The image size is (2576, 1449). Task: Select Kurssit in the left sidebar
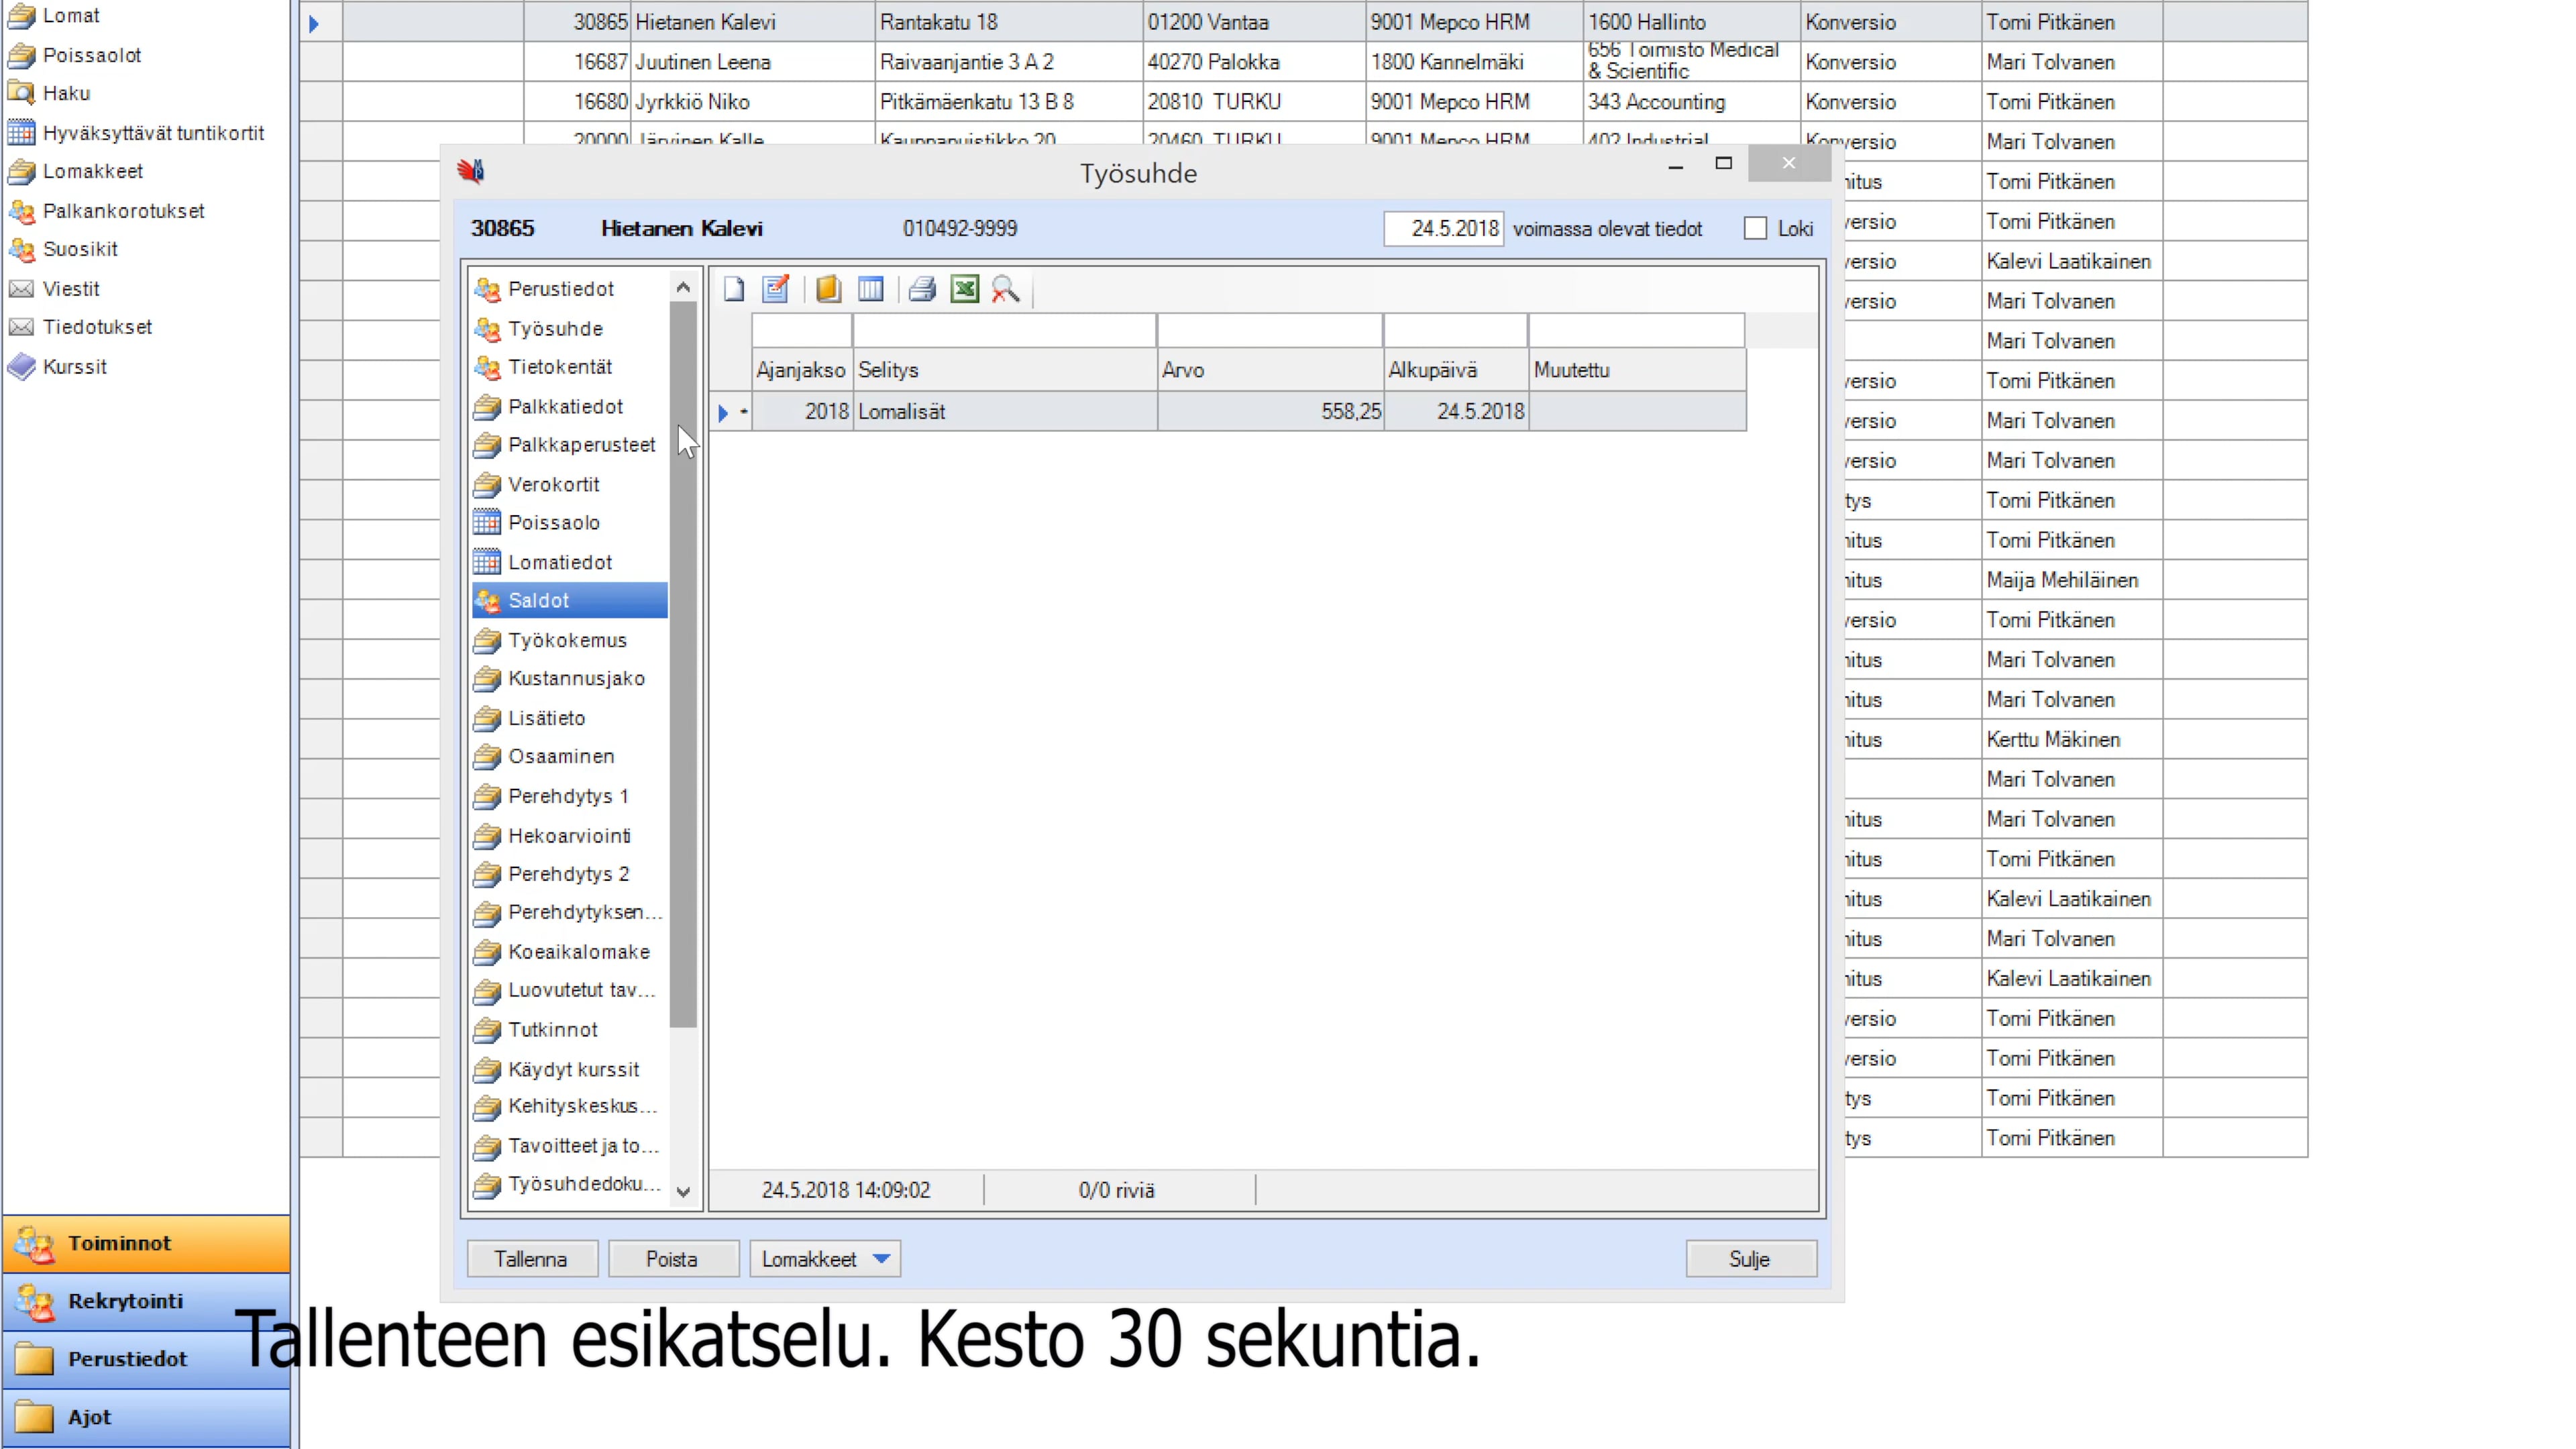[x=74, y=367]
